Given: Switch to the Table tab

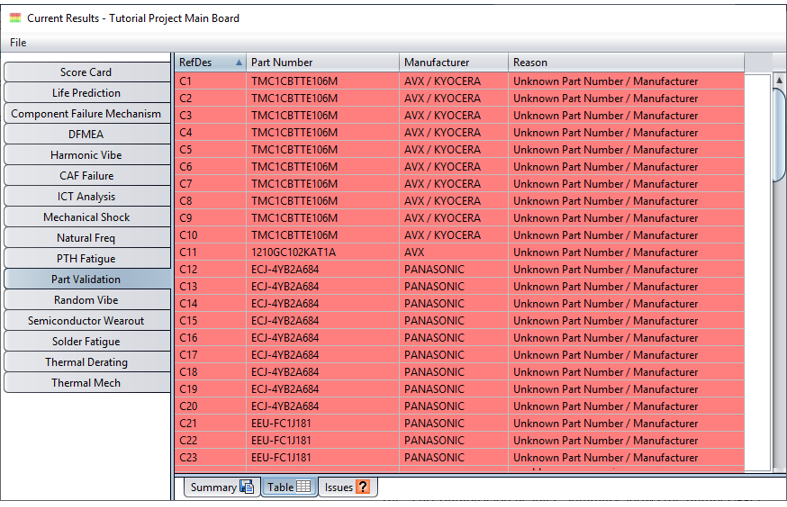Looking at the screenshot, I should 289,487.
